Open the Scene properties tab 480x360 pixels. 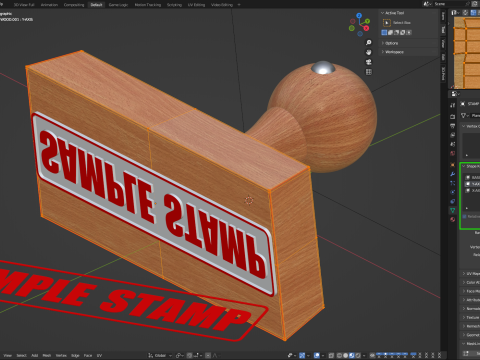pos(452,144)
